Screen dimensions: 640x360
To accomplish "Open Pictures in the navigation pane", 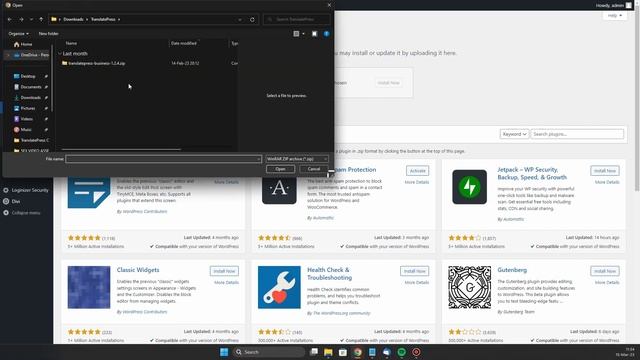I will (28, 108).
